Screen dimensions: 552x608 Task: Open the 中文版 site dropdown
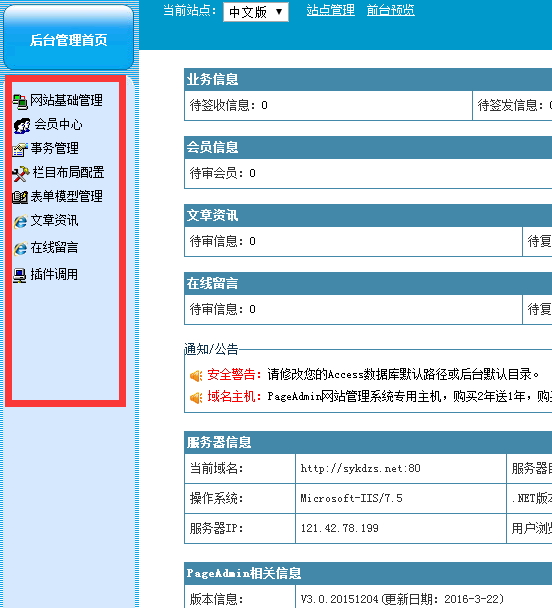point(256,12)
